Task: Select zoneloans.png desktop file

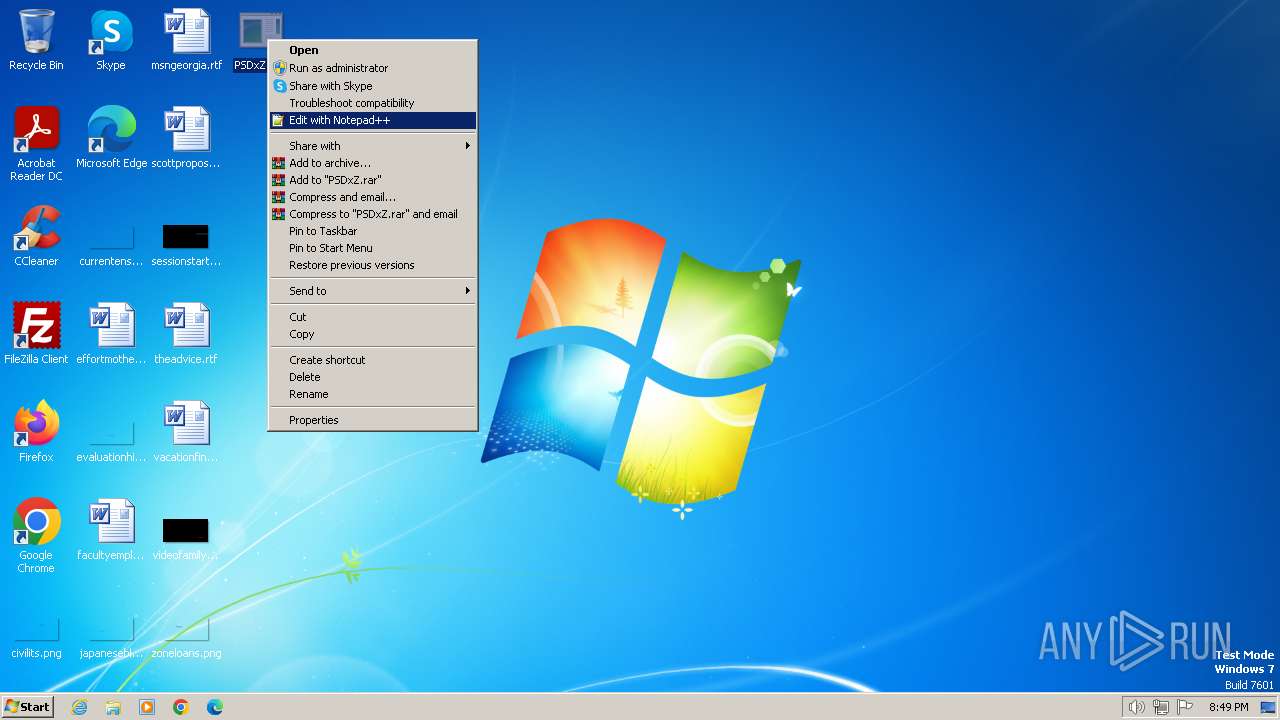Action: (186, 638)
